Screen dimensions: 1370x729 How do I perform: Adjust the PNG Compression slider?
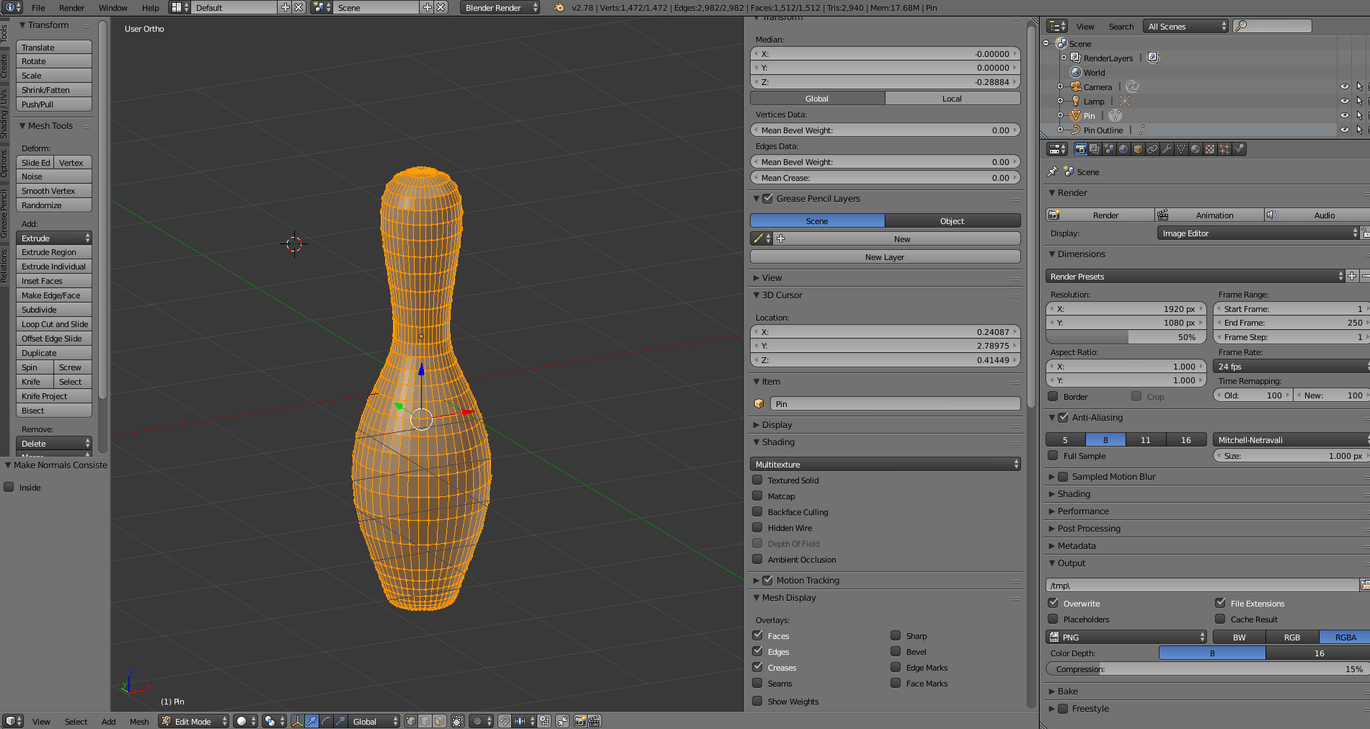pos(1205,669)
